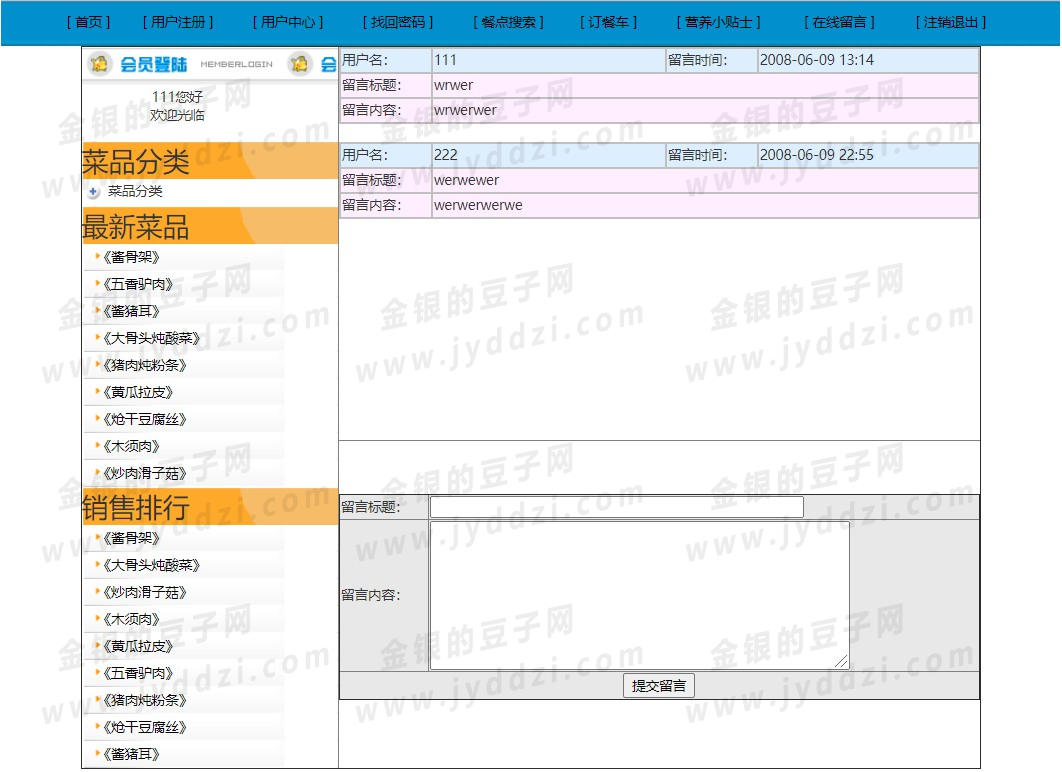Select message title werwewer
This screenshot has width=1062, height=772.
(x=466, y=180)
